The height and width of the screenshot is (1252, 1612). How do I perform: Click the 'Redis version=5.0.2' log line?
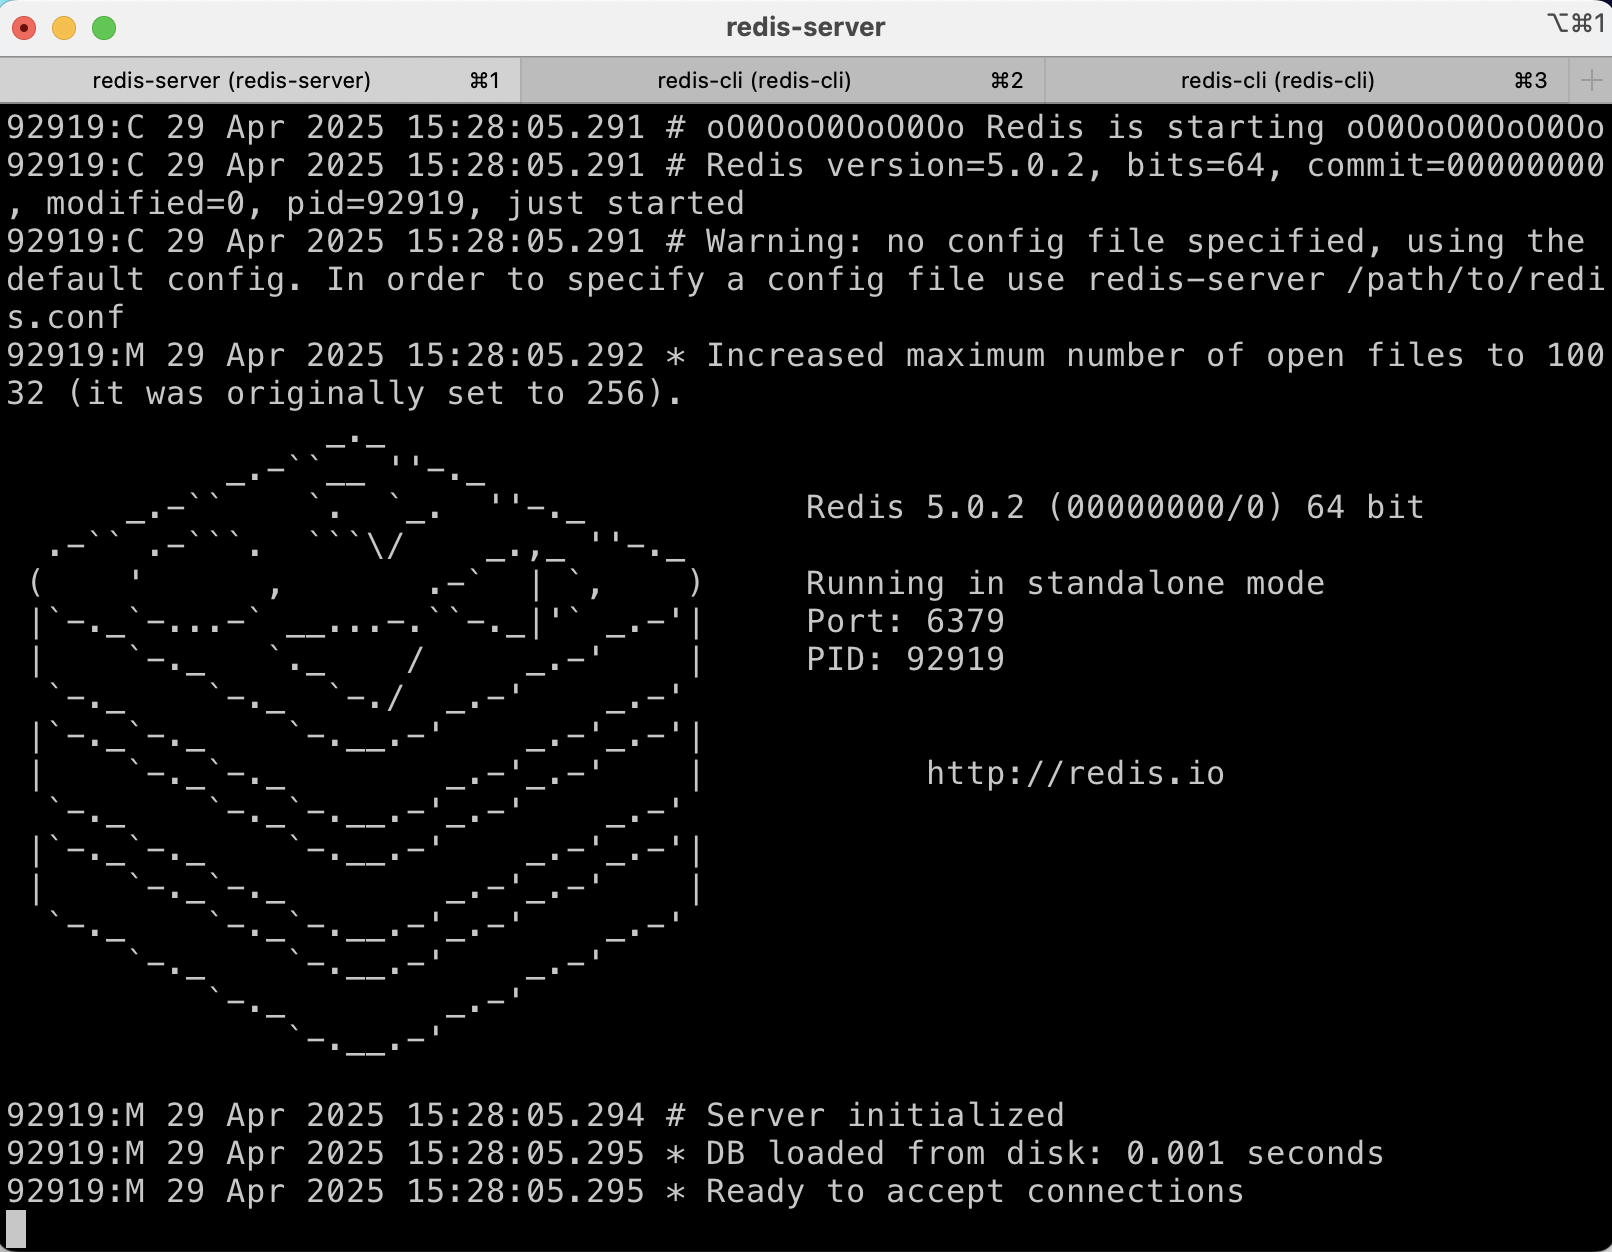[x=805, y=165]
